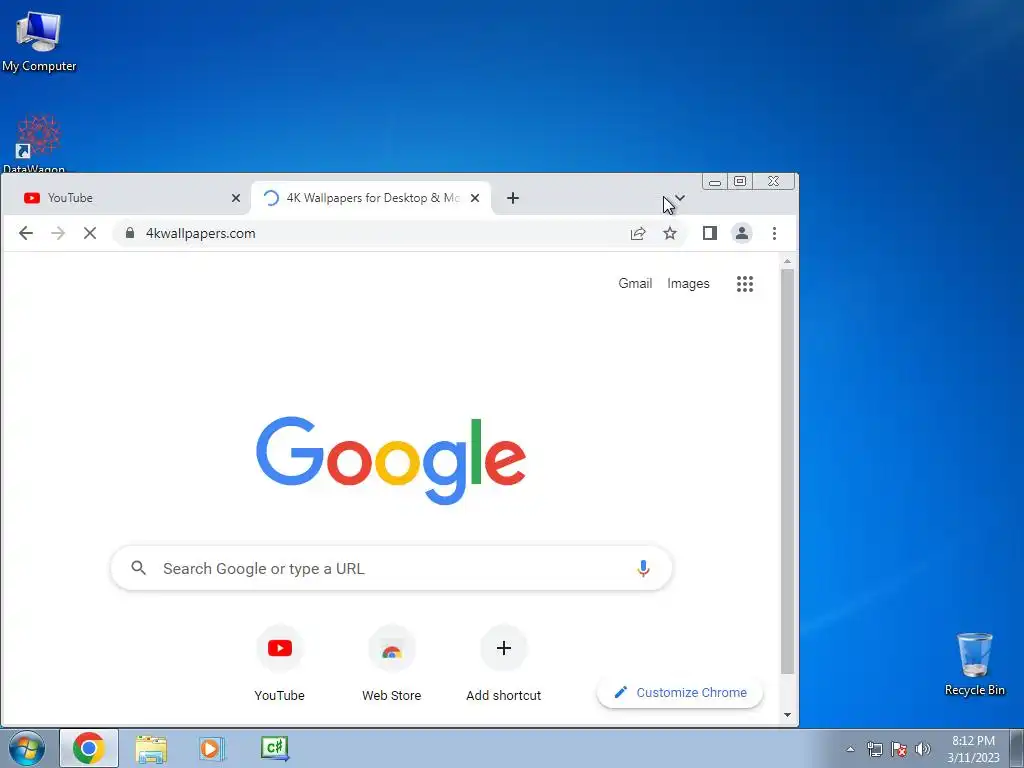Click the magnifier icon in the search box
Viewport: 1024px width, 768px height.
138,568
